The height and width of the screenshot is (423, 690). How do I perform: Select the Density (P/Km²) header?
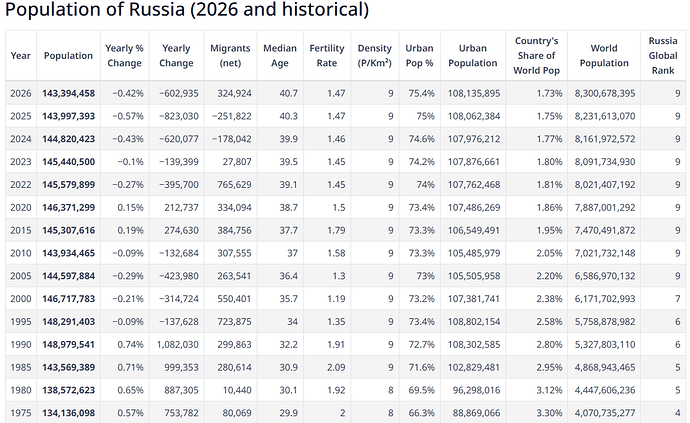tap(375, 55)
